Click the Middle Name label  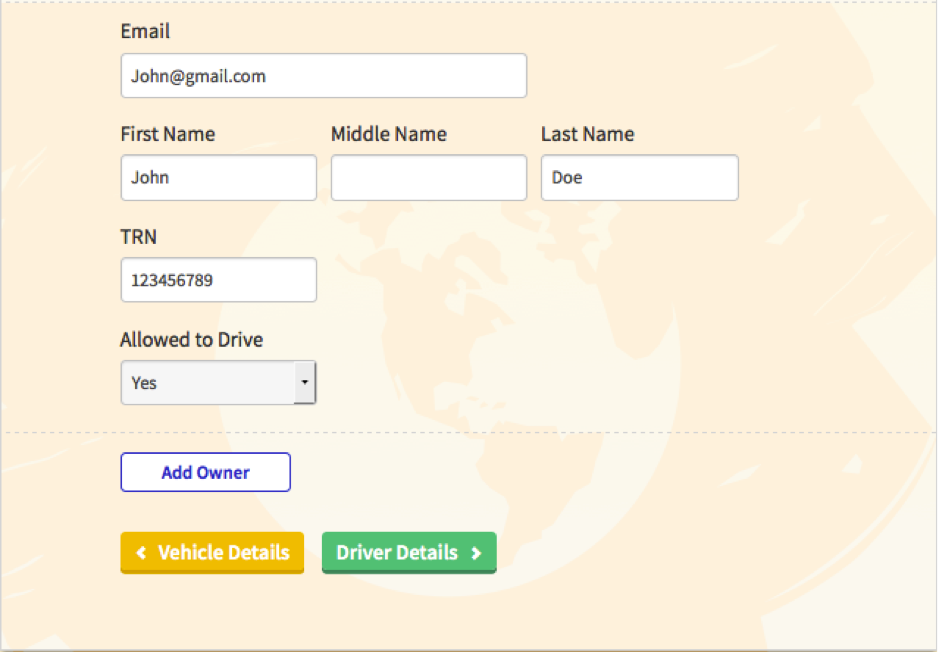388,134
